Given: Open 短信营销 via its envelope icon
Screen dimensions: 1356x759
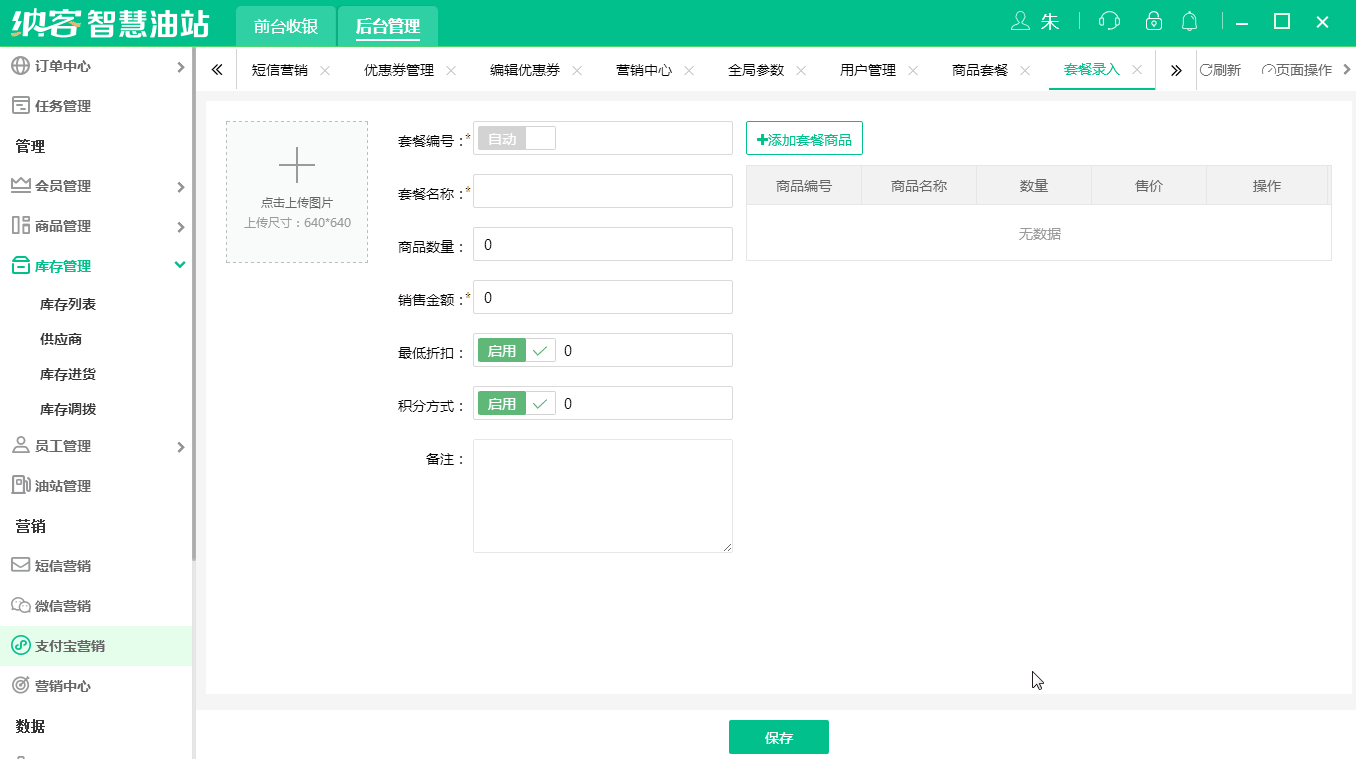Looking at the screenshot, I should (x=22, y=565).
